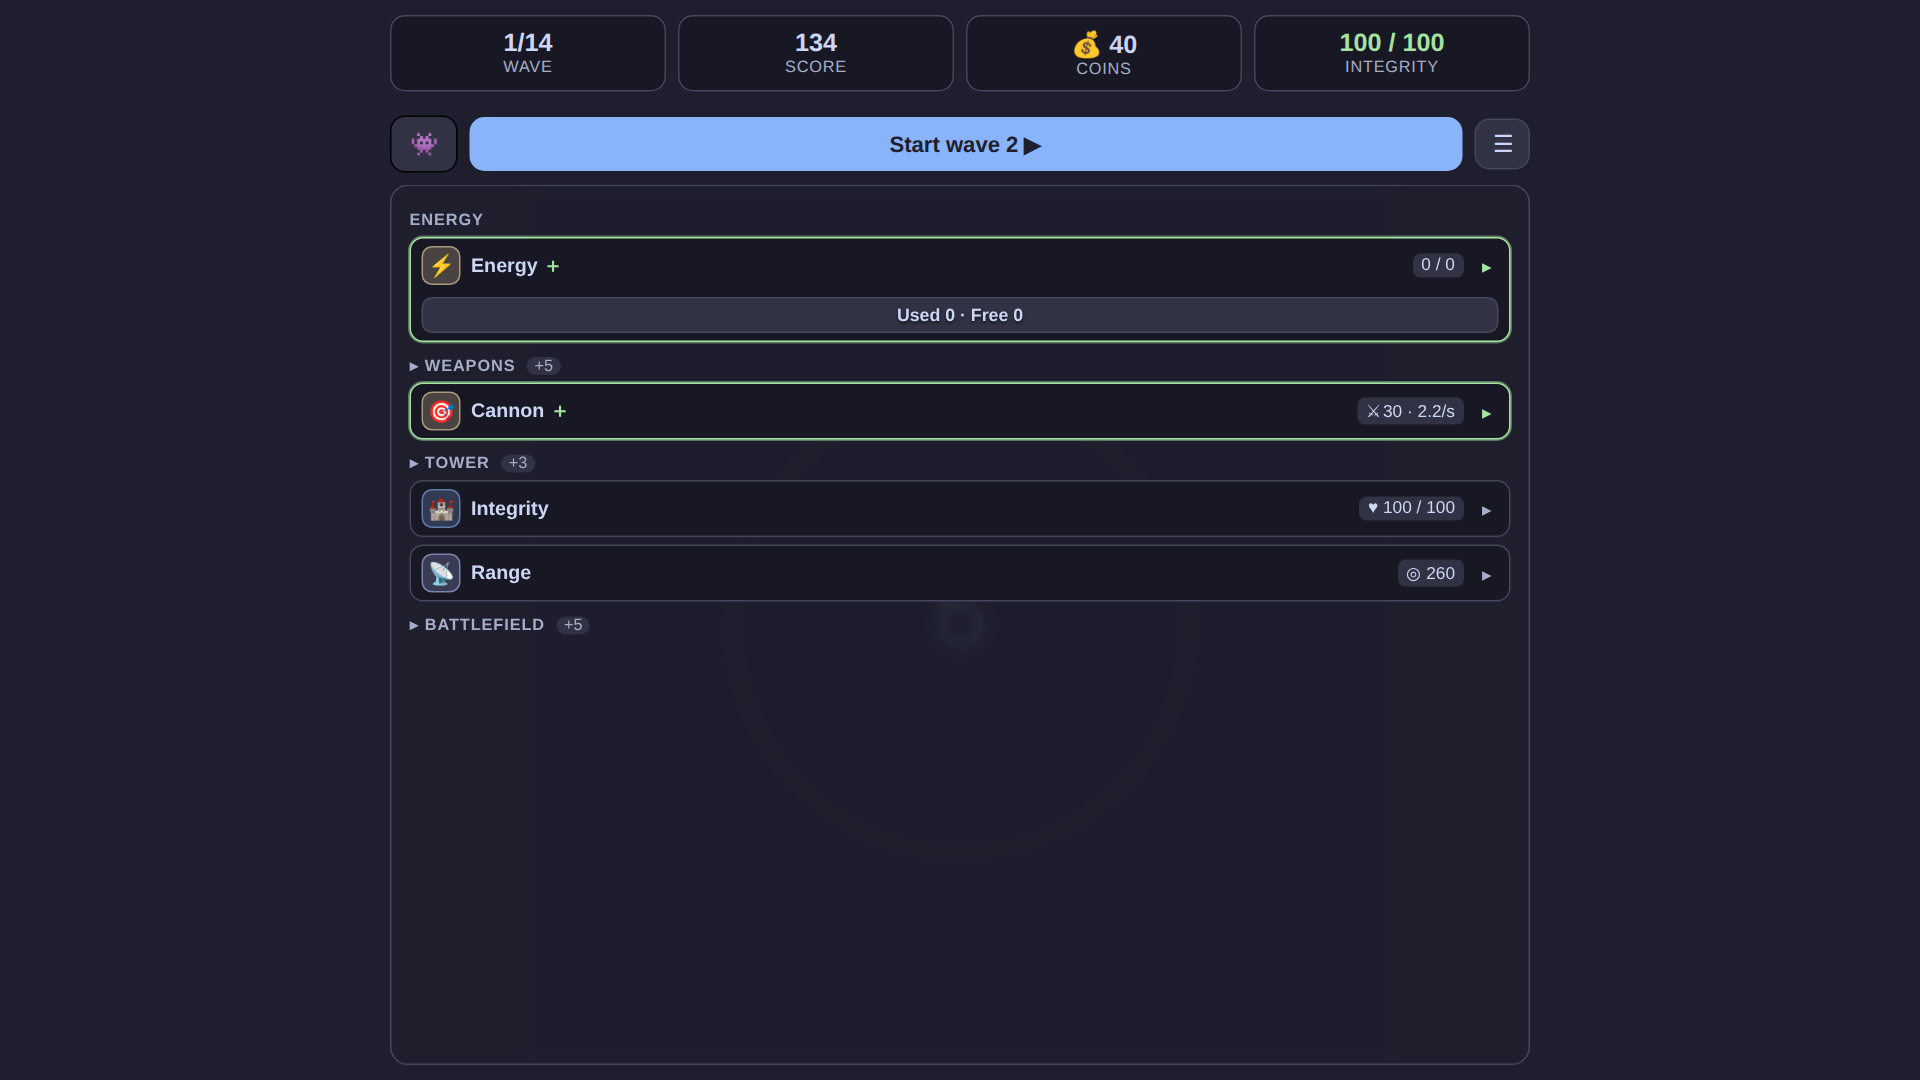The image size is (1920, 1080).
Task: Click the Energy lightning bolt icon
Action: pyautogui.click(x=441, y=266)
